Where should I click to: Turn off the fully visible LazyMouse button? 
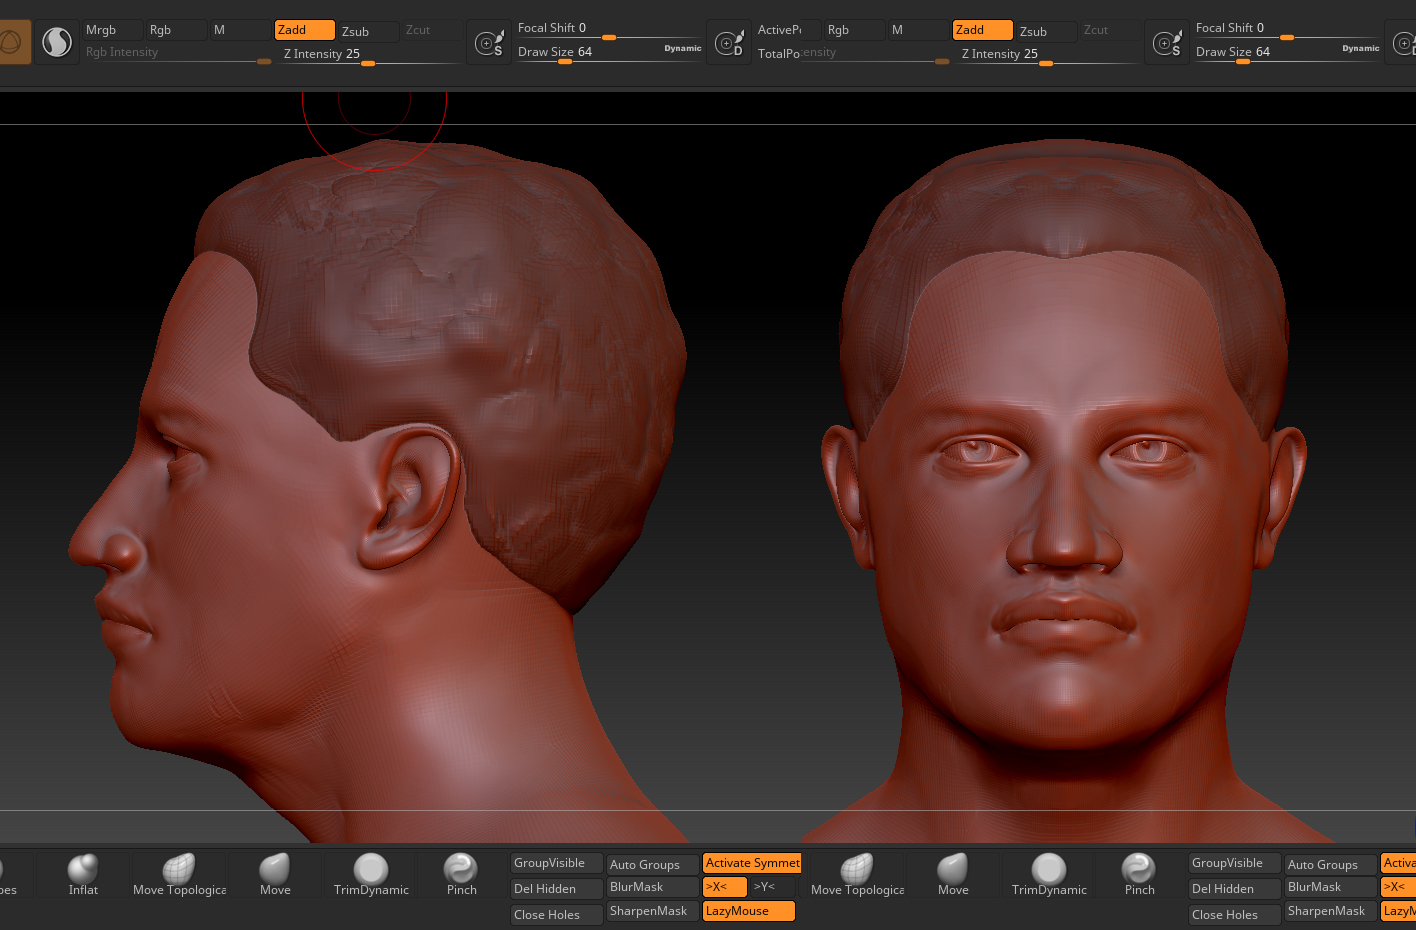coord(748,911)
